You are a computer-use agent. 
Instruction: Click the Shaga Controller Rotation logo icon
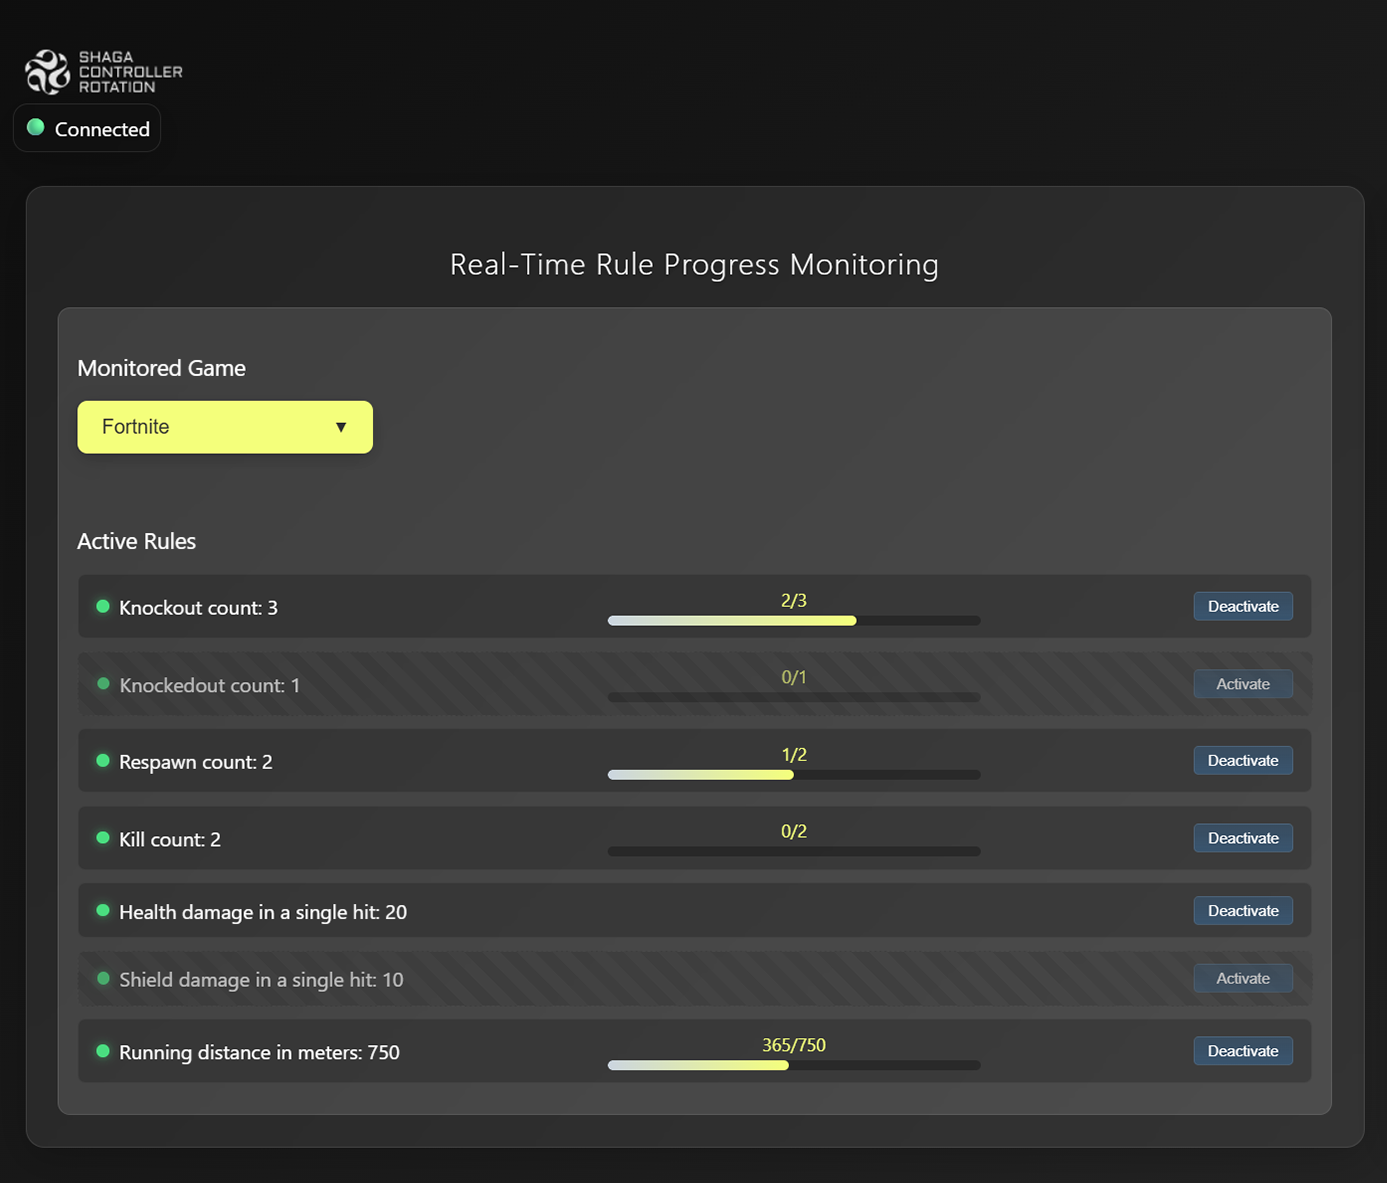click(x=47, y=72)
